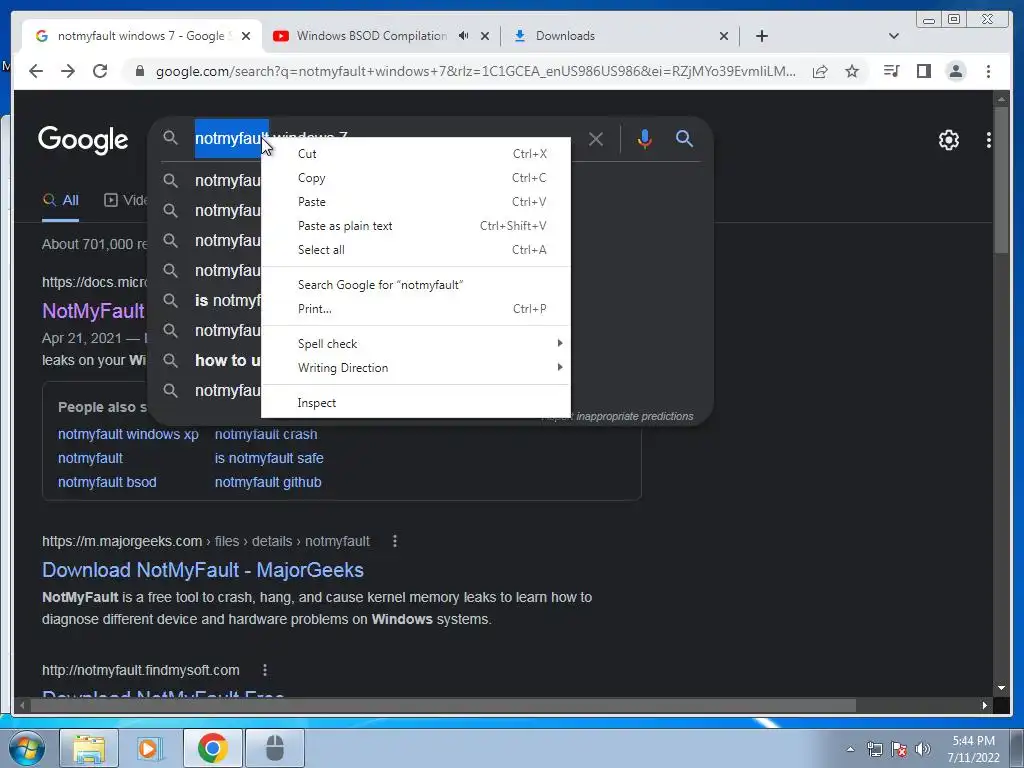Screen dimensions: 1024x768
Task: Close the Downloads tab
Action: point(724,36)
